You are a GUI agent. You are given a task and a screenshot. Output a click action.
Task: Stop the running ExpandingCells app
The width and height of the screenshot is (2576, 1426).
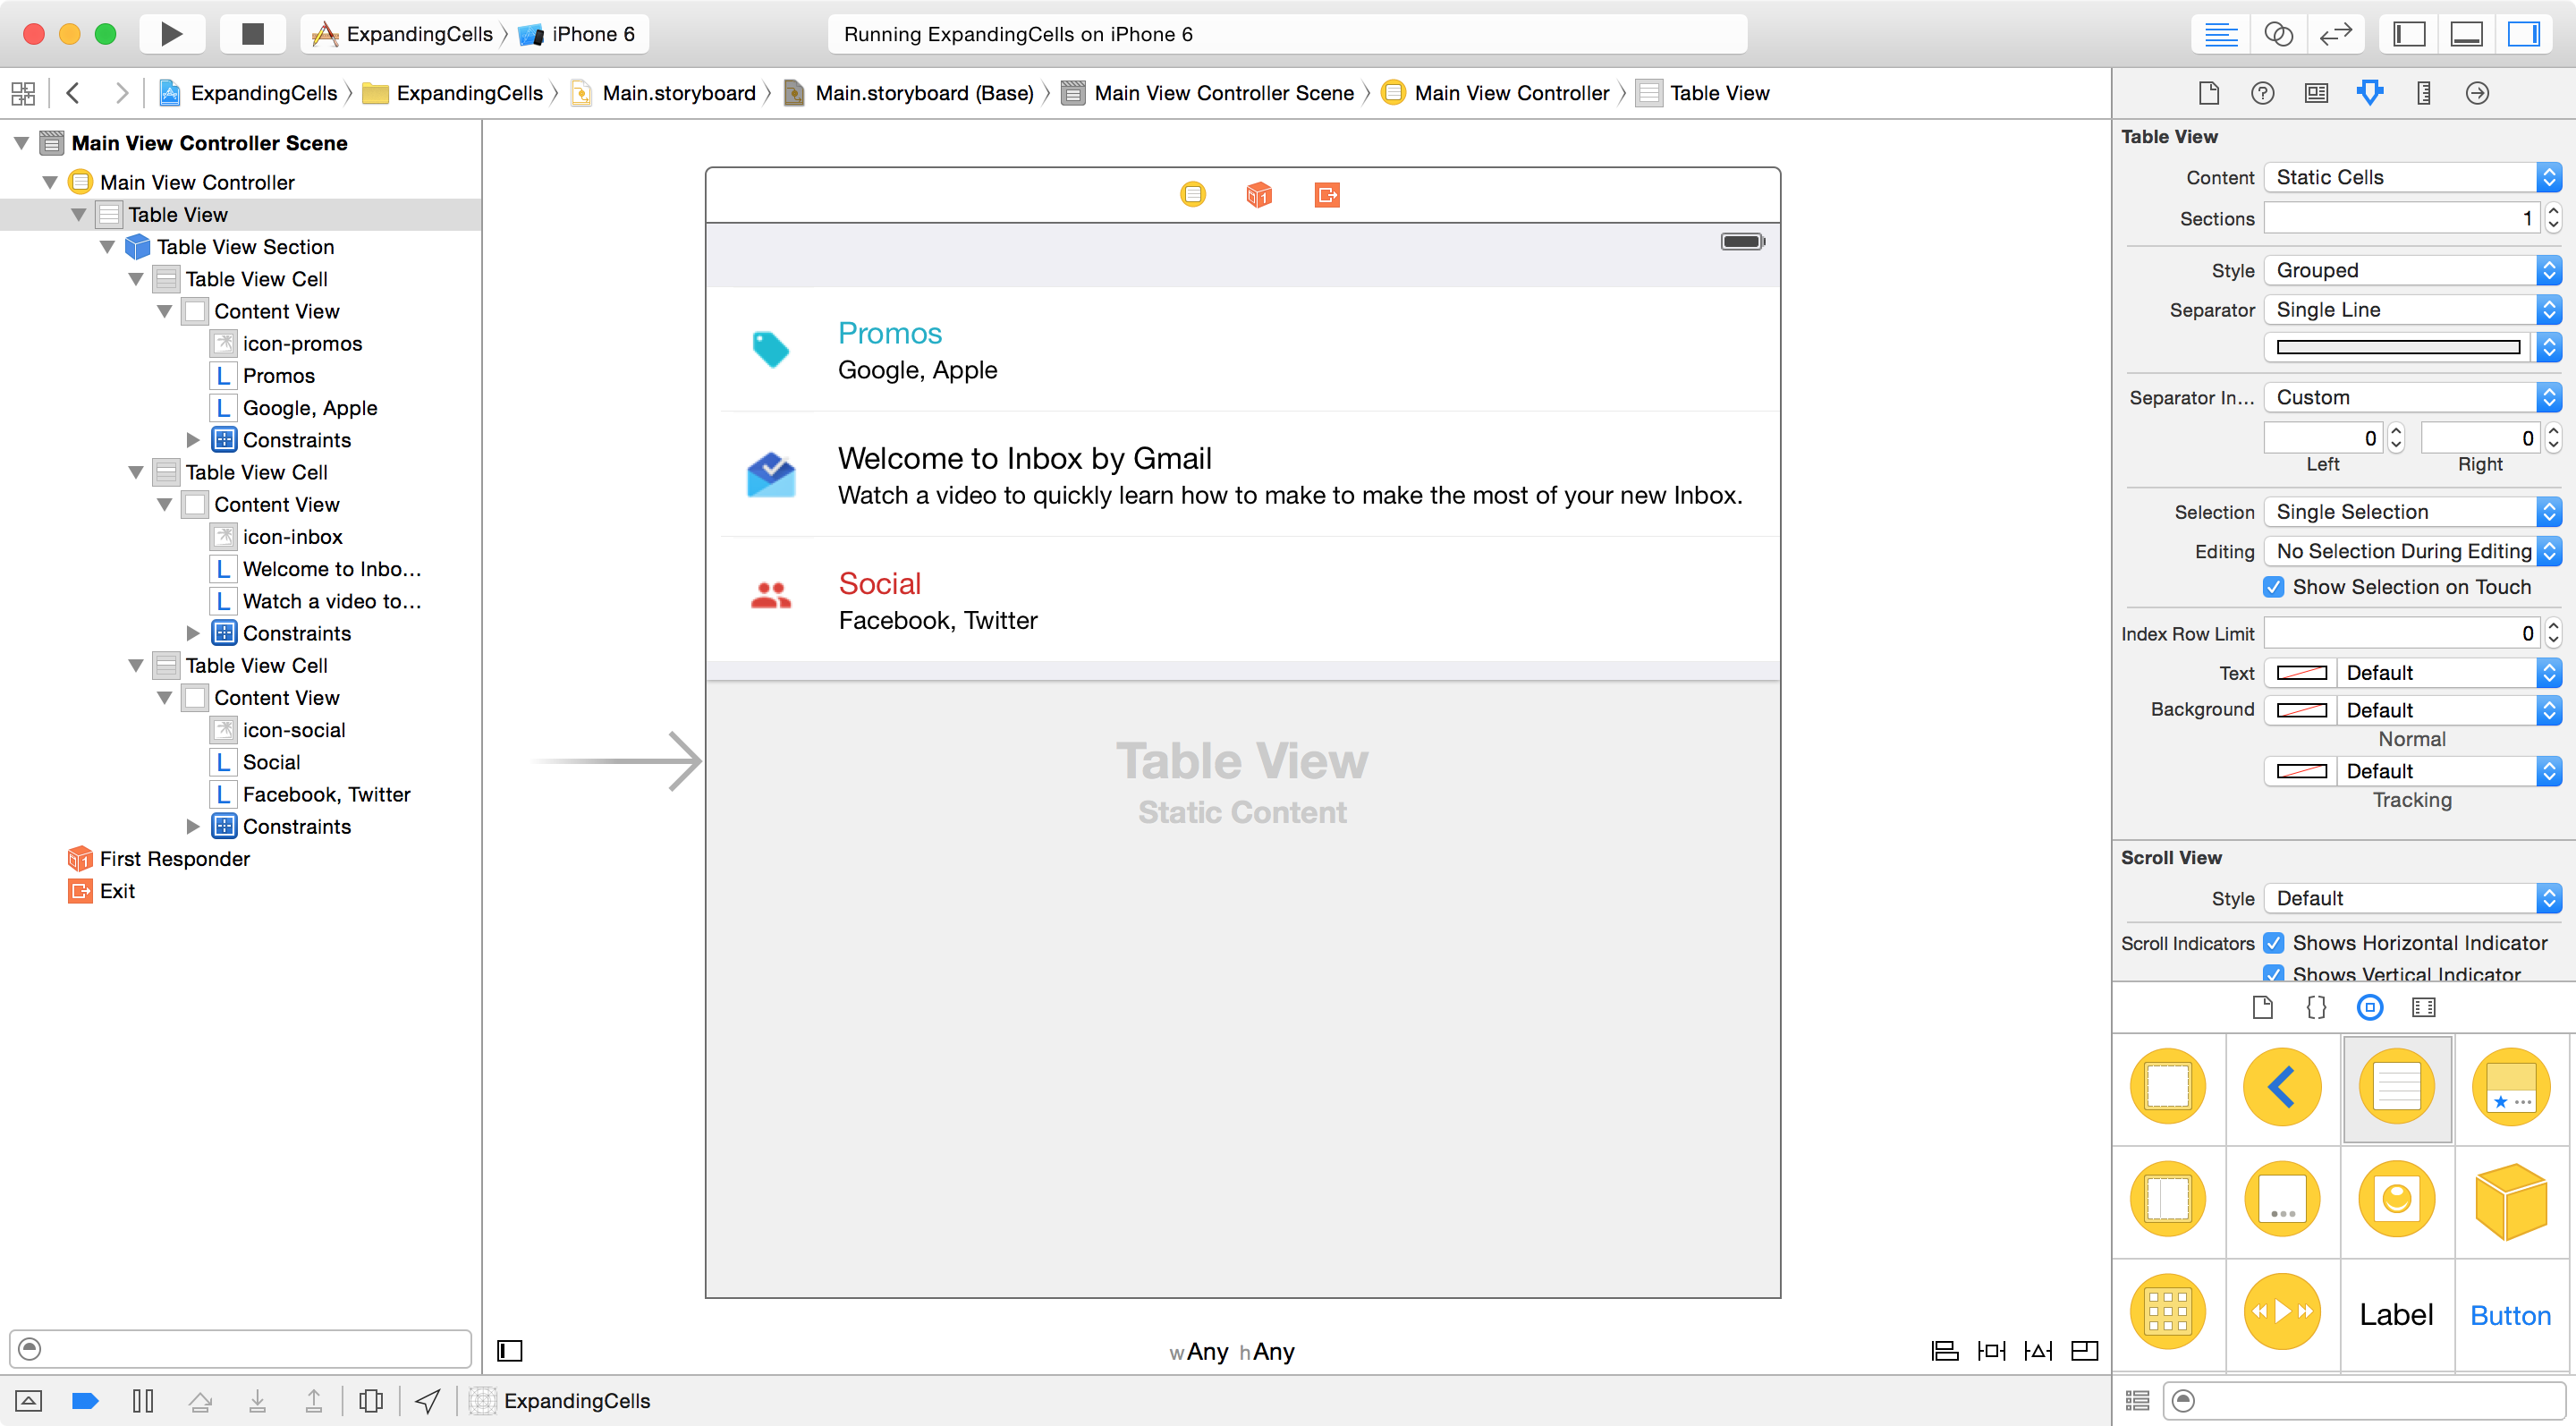pos(253,34)
